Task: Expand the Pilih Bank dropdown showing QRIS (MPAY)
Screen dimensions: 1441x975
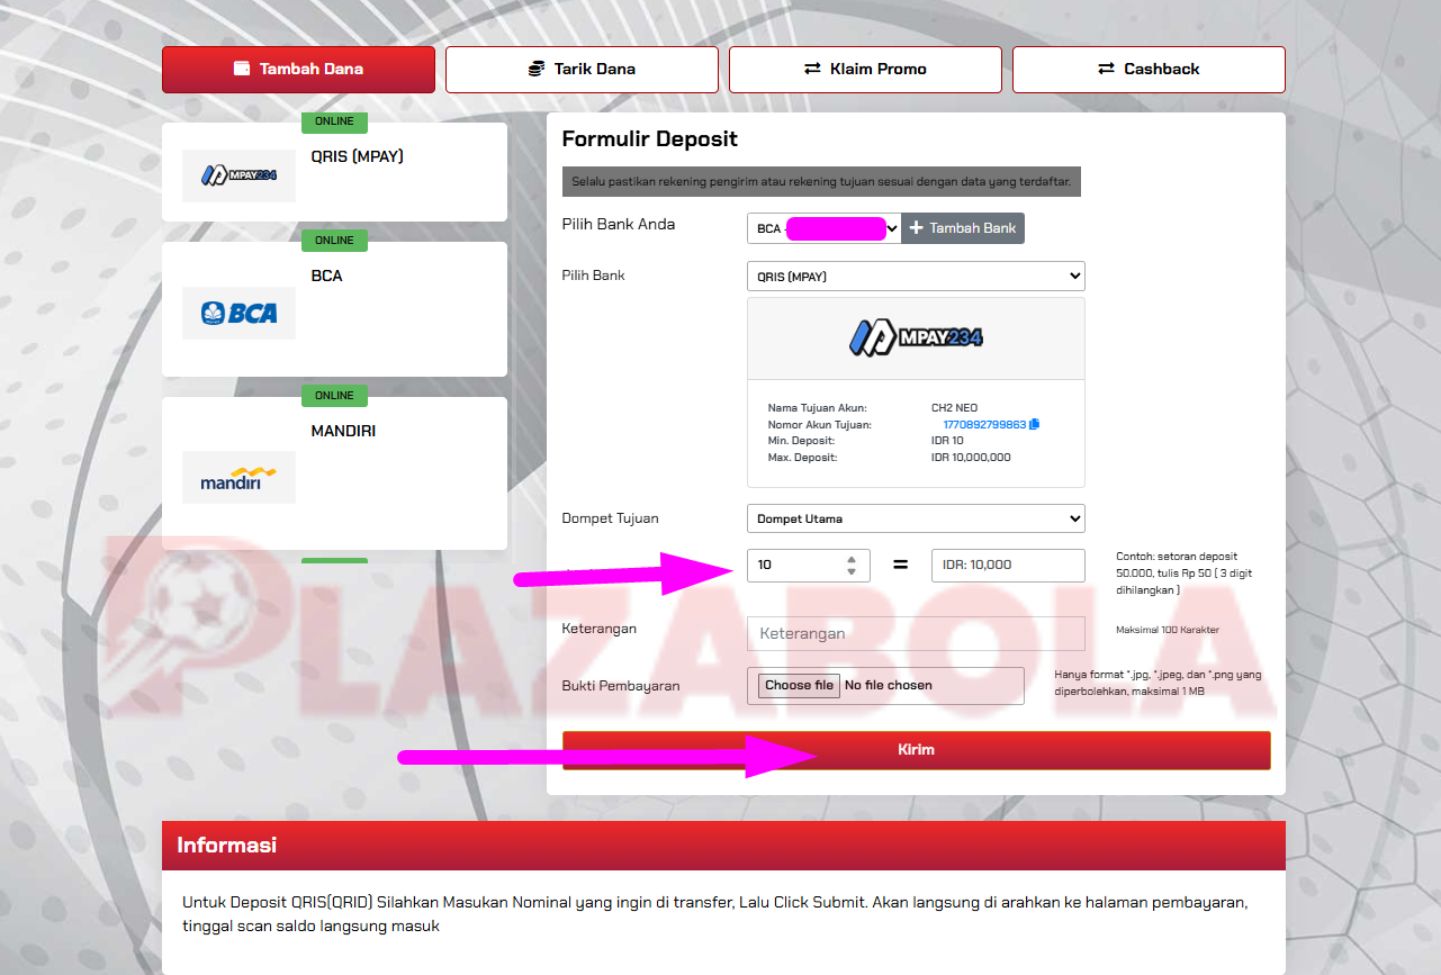Action: tap(916, 276)
